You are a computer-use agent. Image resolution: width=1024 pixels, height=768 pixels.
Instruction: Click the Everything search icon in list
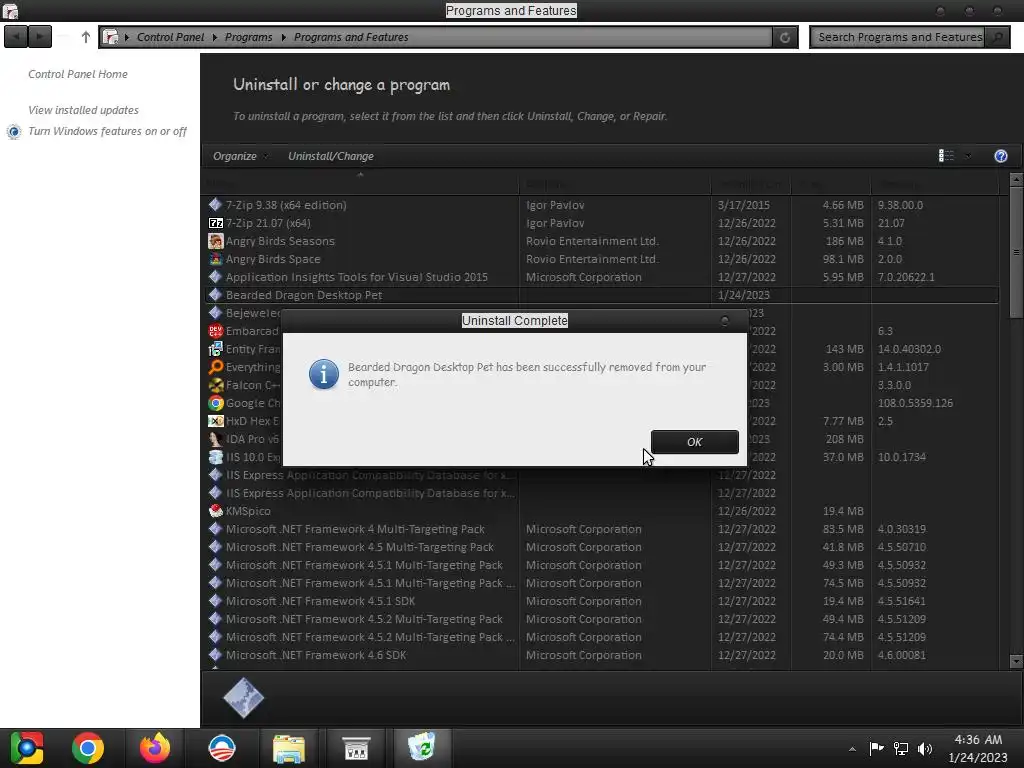pyautogui.click(x=216, y=367)
